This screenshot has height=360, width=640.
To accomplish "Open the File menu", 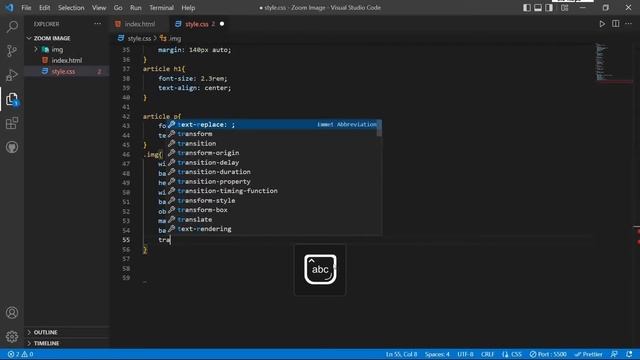I will point(26,8).
